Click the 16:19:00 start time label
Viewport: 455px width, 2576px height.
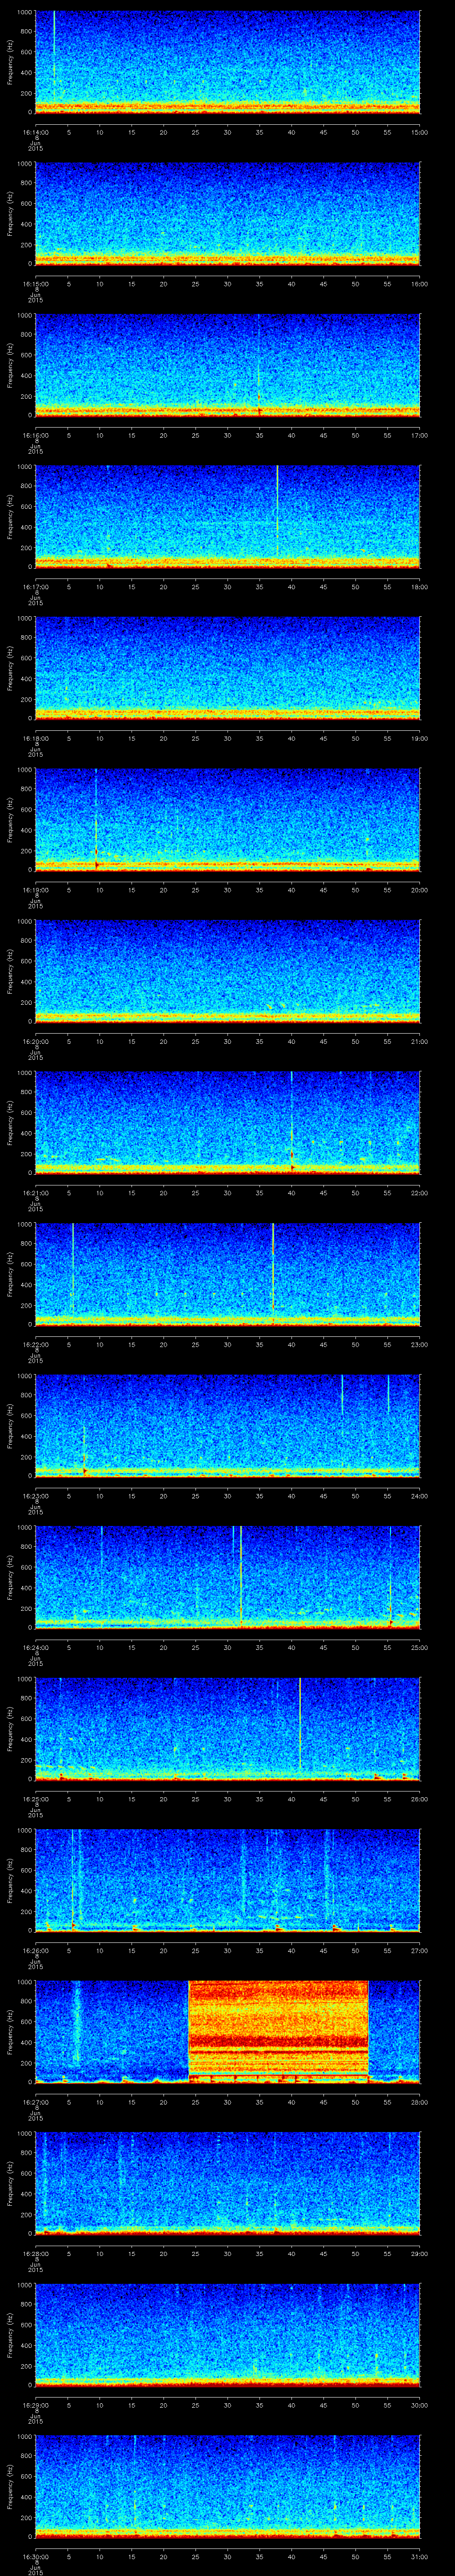coord(35,890)
